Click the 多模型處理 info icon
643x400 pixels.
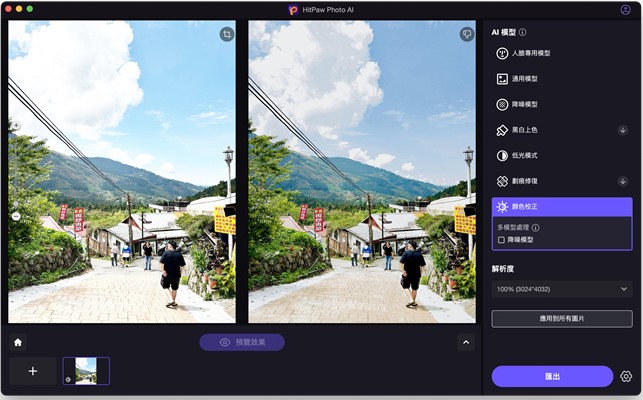click(x=535, y=228)
